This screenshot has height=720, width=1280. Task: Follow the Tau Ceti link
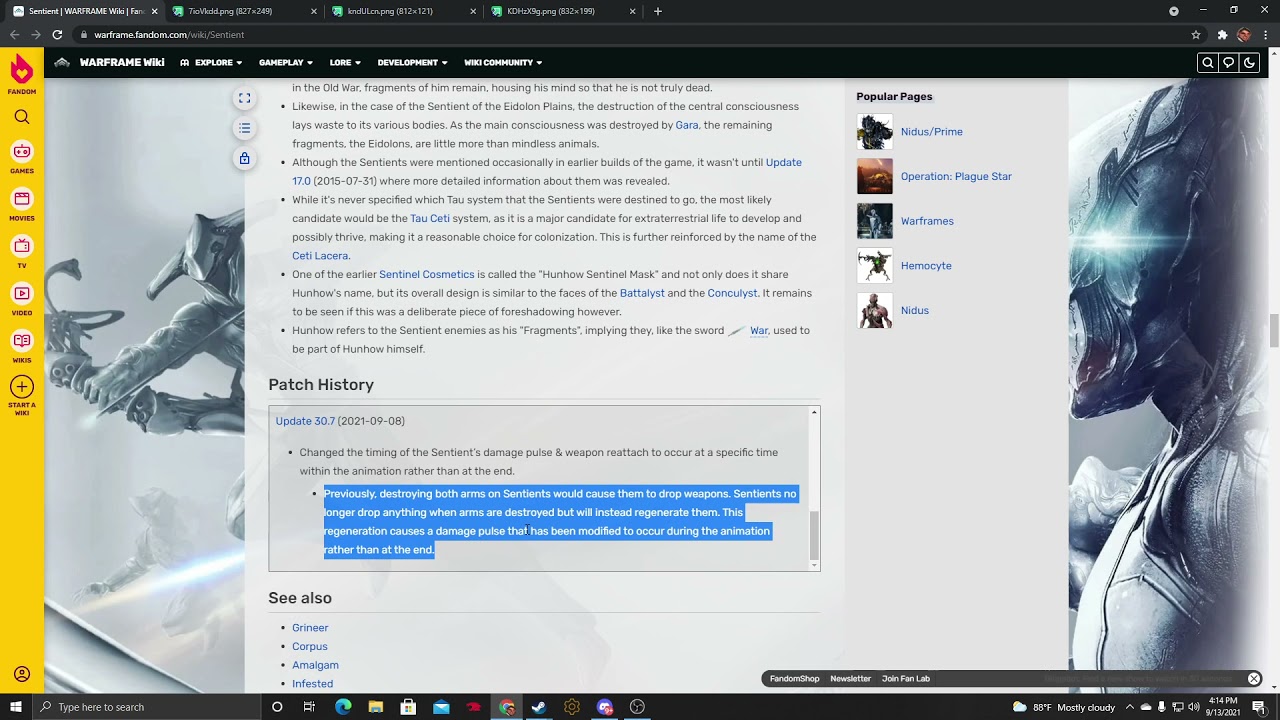[x=430, y=218]
